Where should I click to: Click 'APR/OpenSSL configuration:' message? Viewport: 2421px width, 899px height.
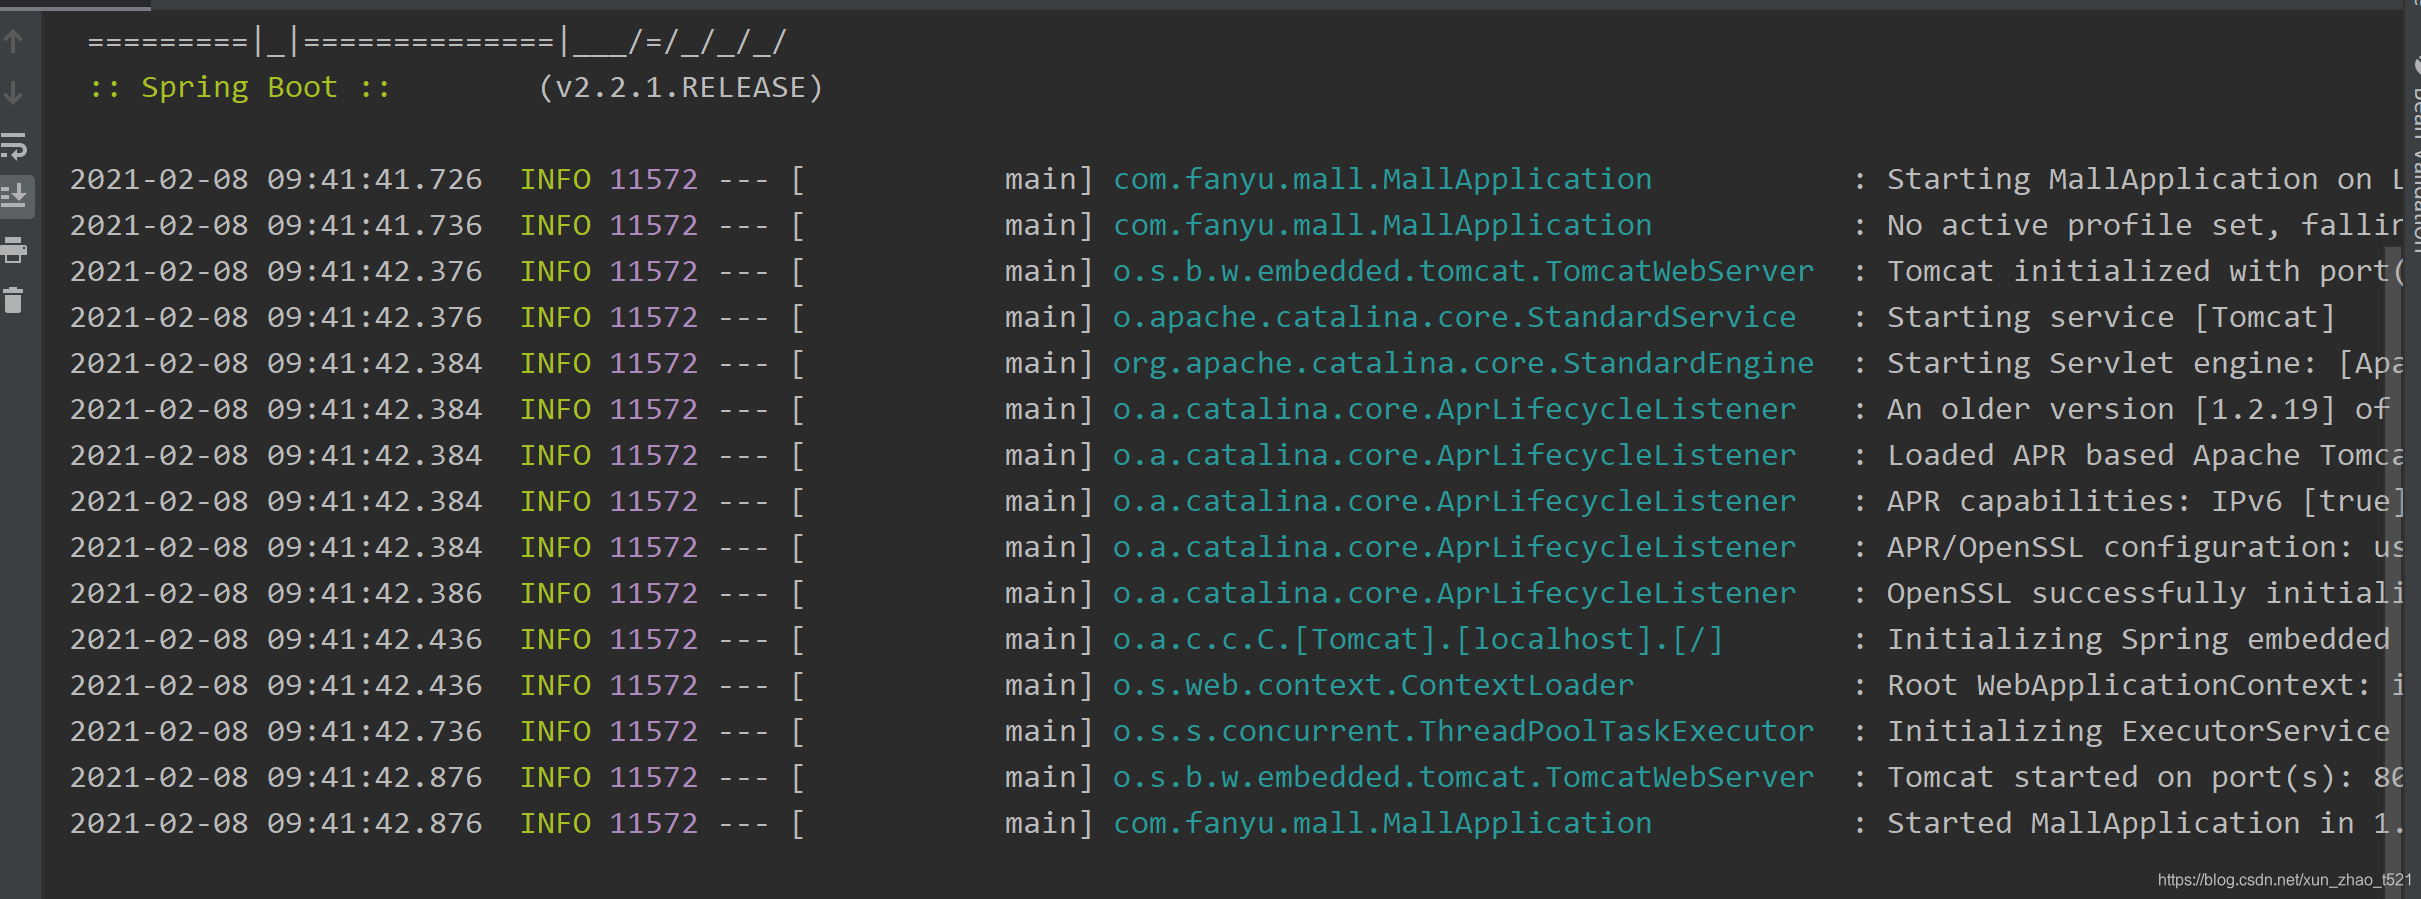(x=2120, y=548)
